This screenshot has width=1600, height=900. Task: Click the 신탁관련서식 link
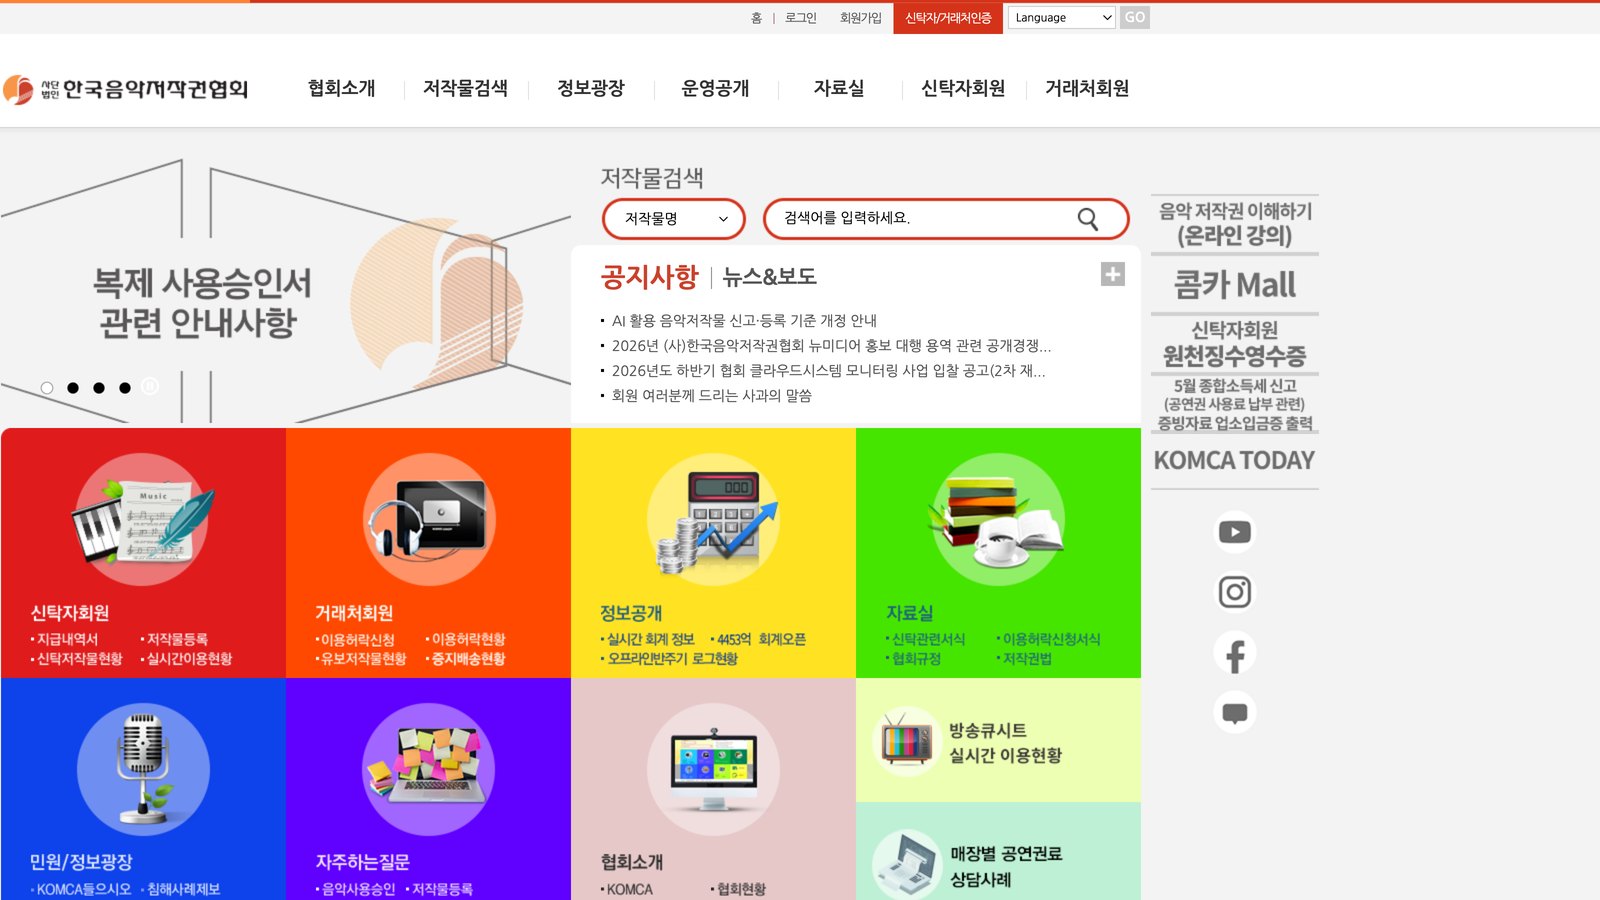928,639
